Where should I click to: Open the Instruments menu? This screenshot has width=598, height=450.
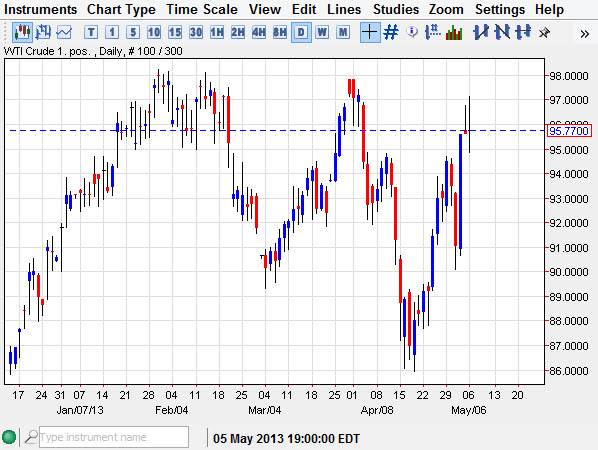(x=40, y=9)
